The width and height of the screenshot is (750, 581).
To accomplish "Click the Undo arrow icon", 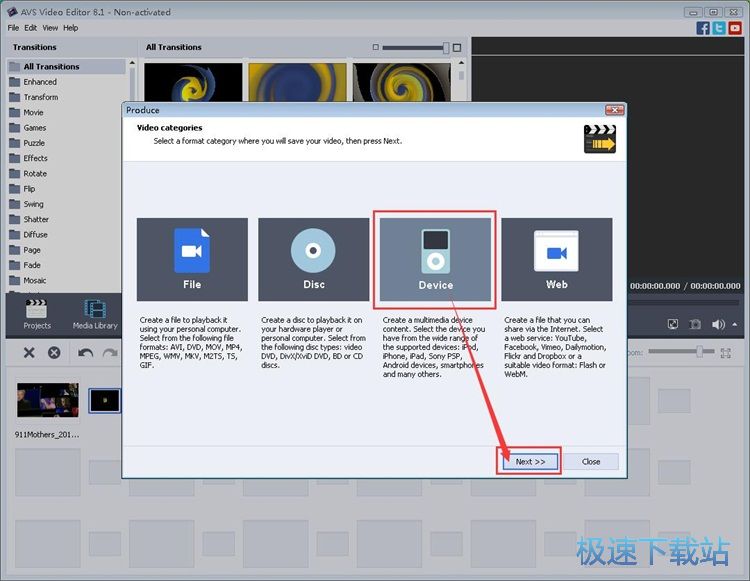I will [x=86, y=353].
